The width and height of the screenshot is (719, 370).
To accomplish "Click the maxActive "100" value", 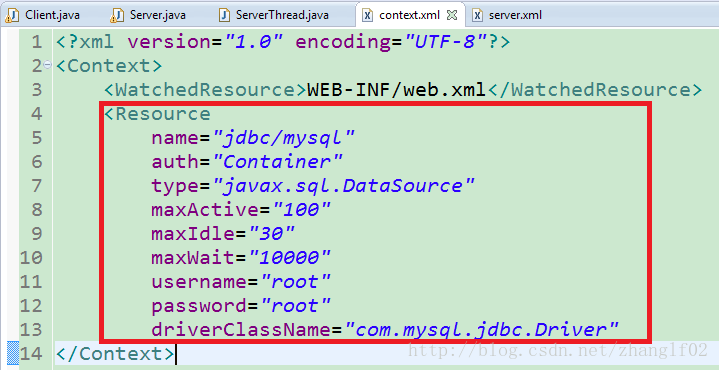I will (x=301, y=210).
